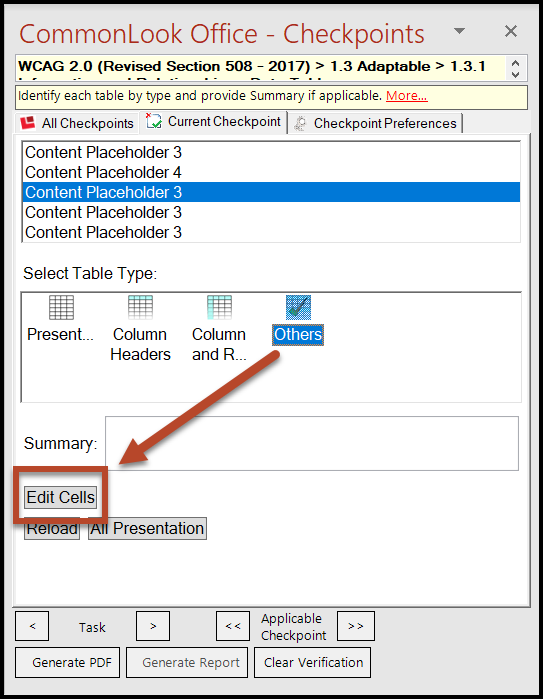This screenshot has height=699, width=543.
Task: Step down the checkpoint breadcrumb spinner
Action: [516, 74]
